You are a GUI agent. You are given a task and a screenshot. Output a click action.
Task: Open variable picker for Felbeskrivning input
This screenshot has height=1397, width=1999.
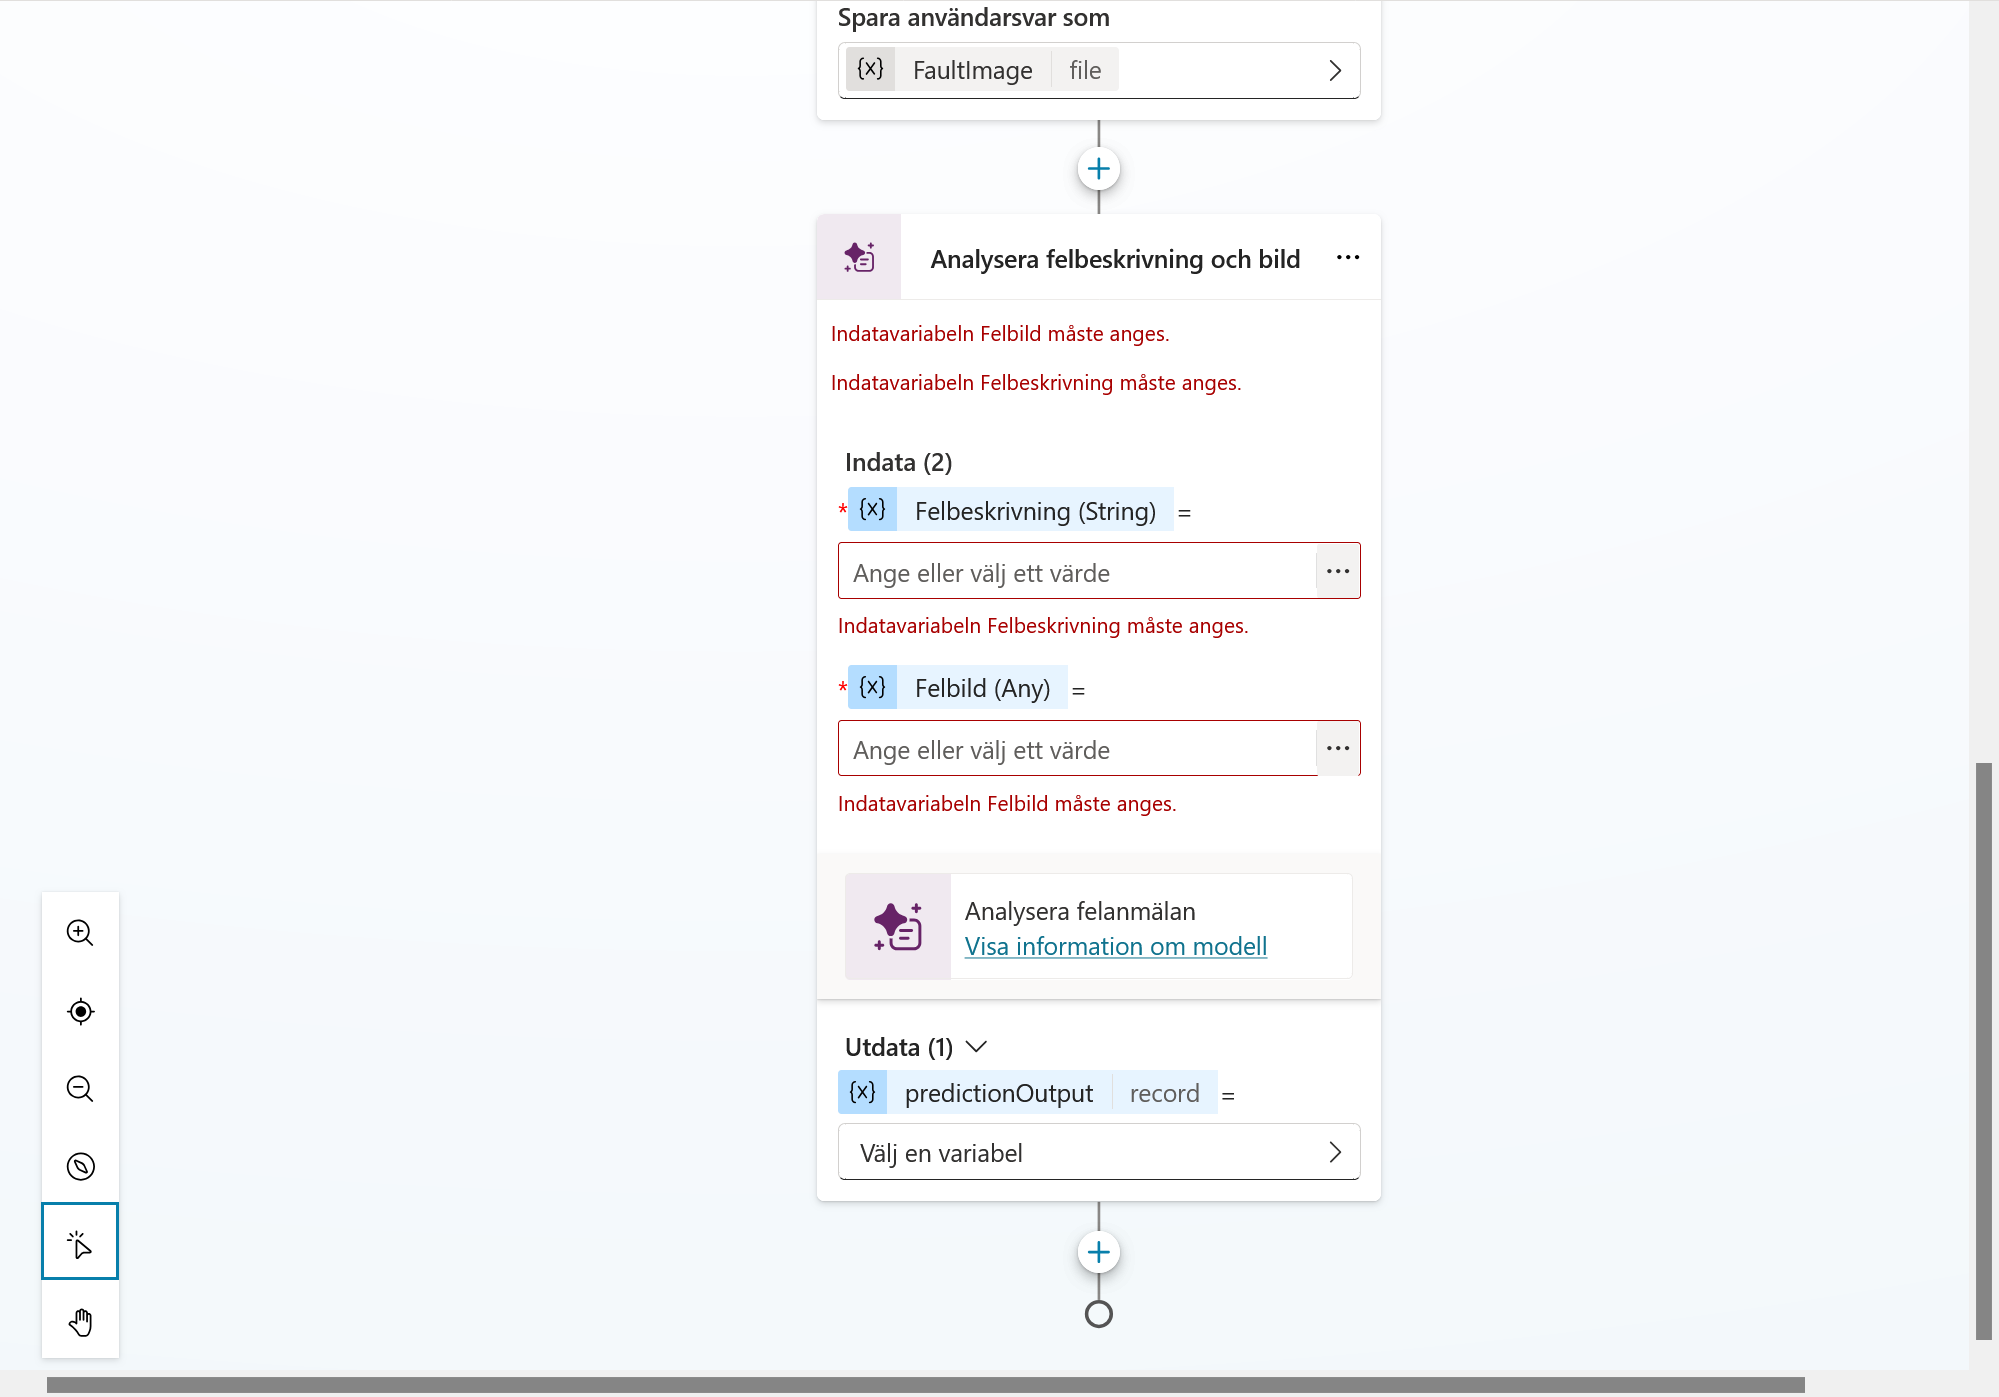[x=1338, y=571]
